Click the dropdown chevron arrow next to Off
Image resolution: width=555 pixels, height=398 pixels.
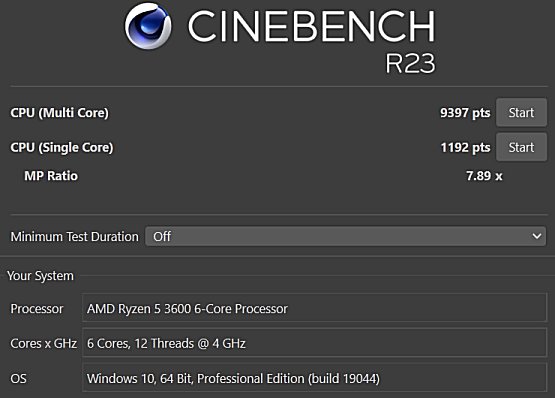point(537,236)
